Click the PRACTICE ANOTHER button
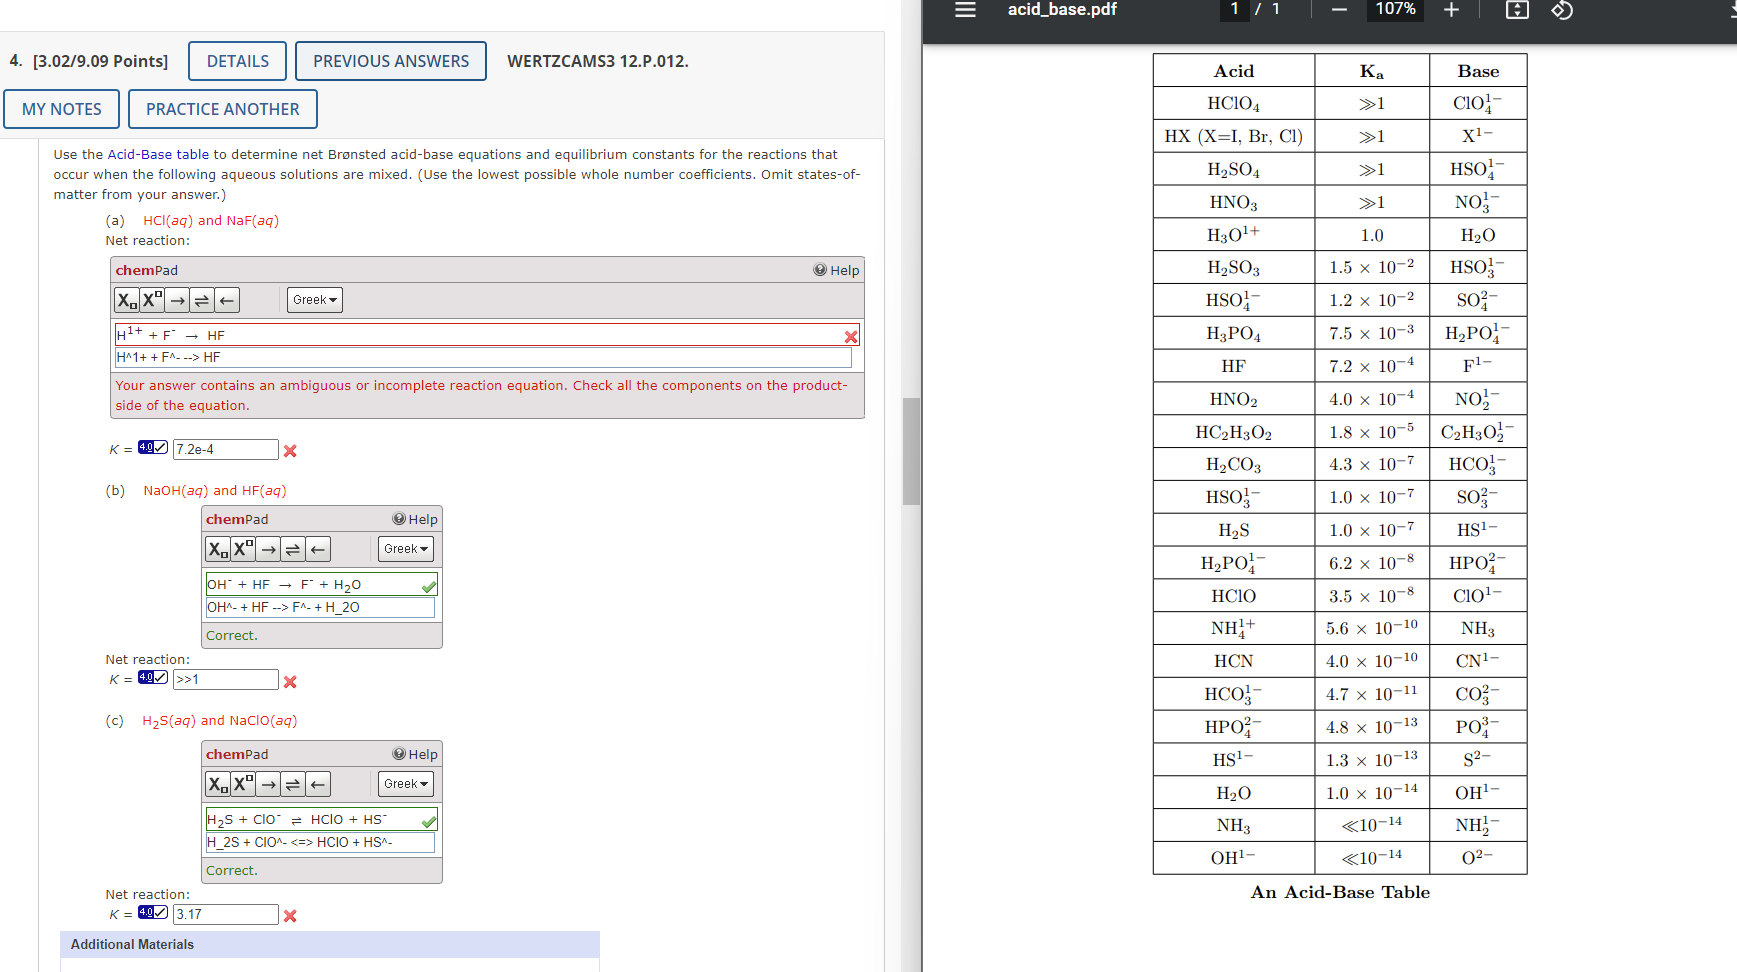 click(x=222, y=109)
